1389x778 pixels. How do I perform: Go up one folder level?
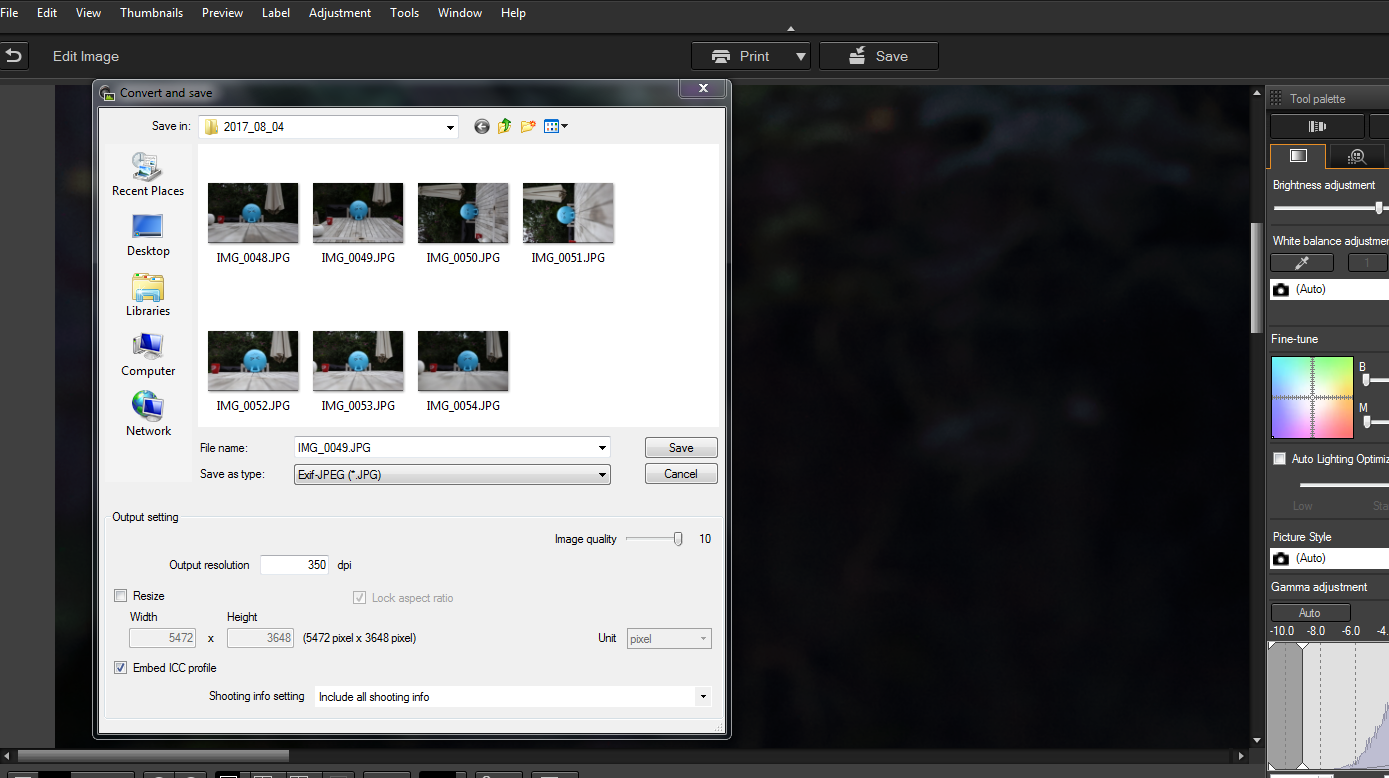click(x=505, y=127)
